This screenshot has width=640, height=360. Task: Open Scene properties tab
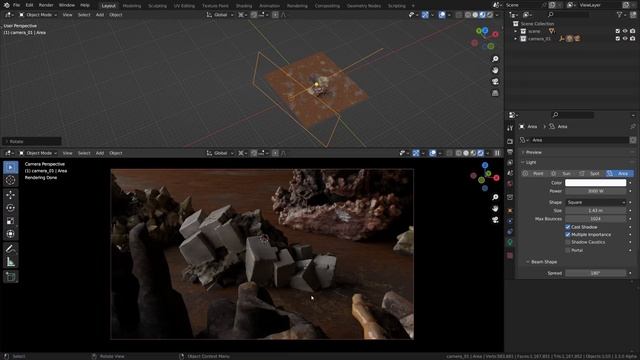tap(510, 173)
